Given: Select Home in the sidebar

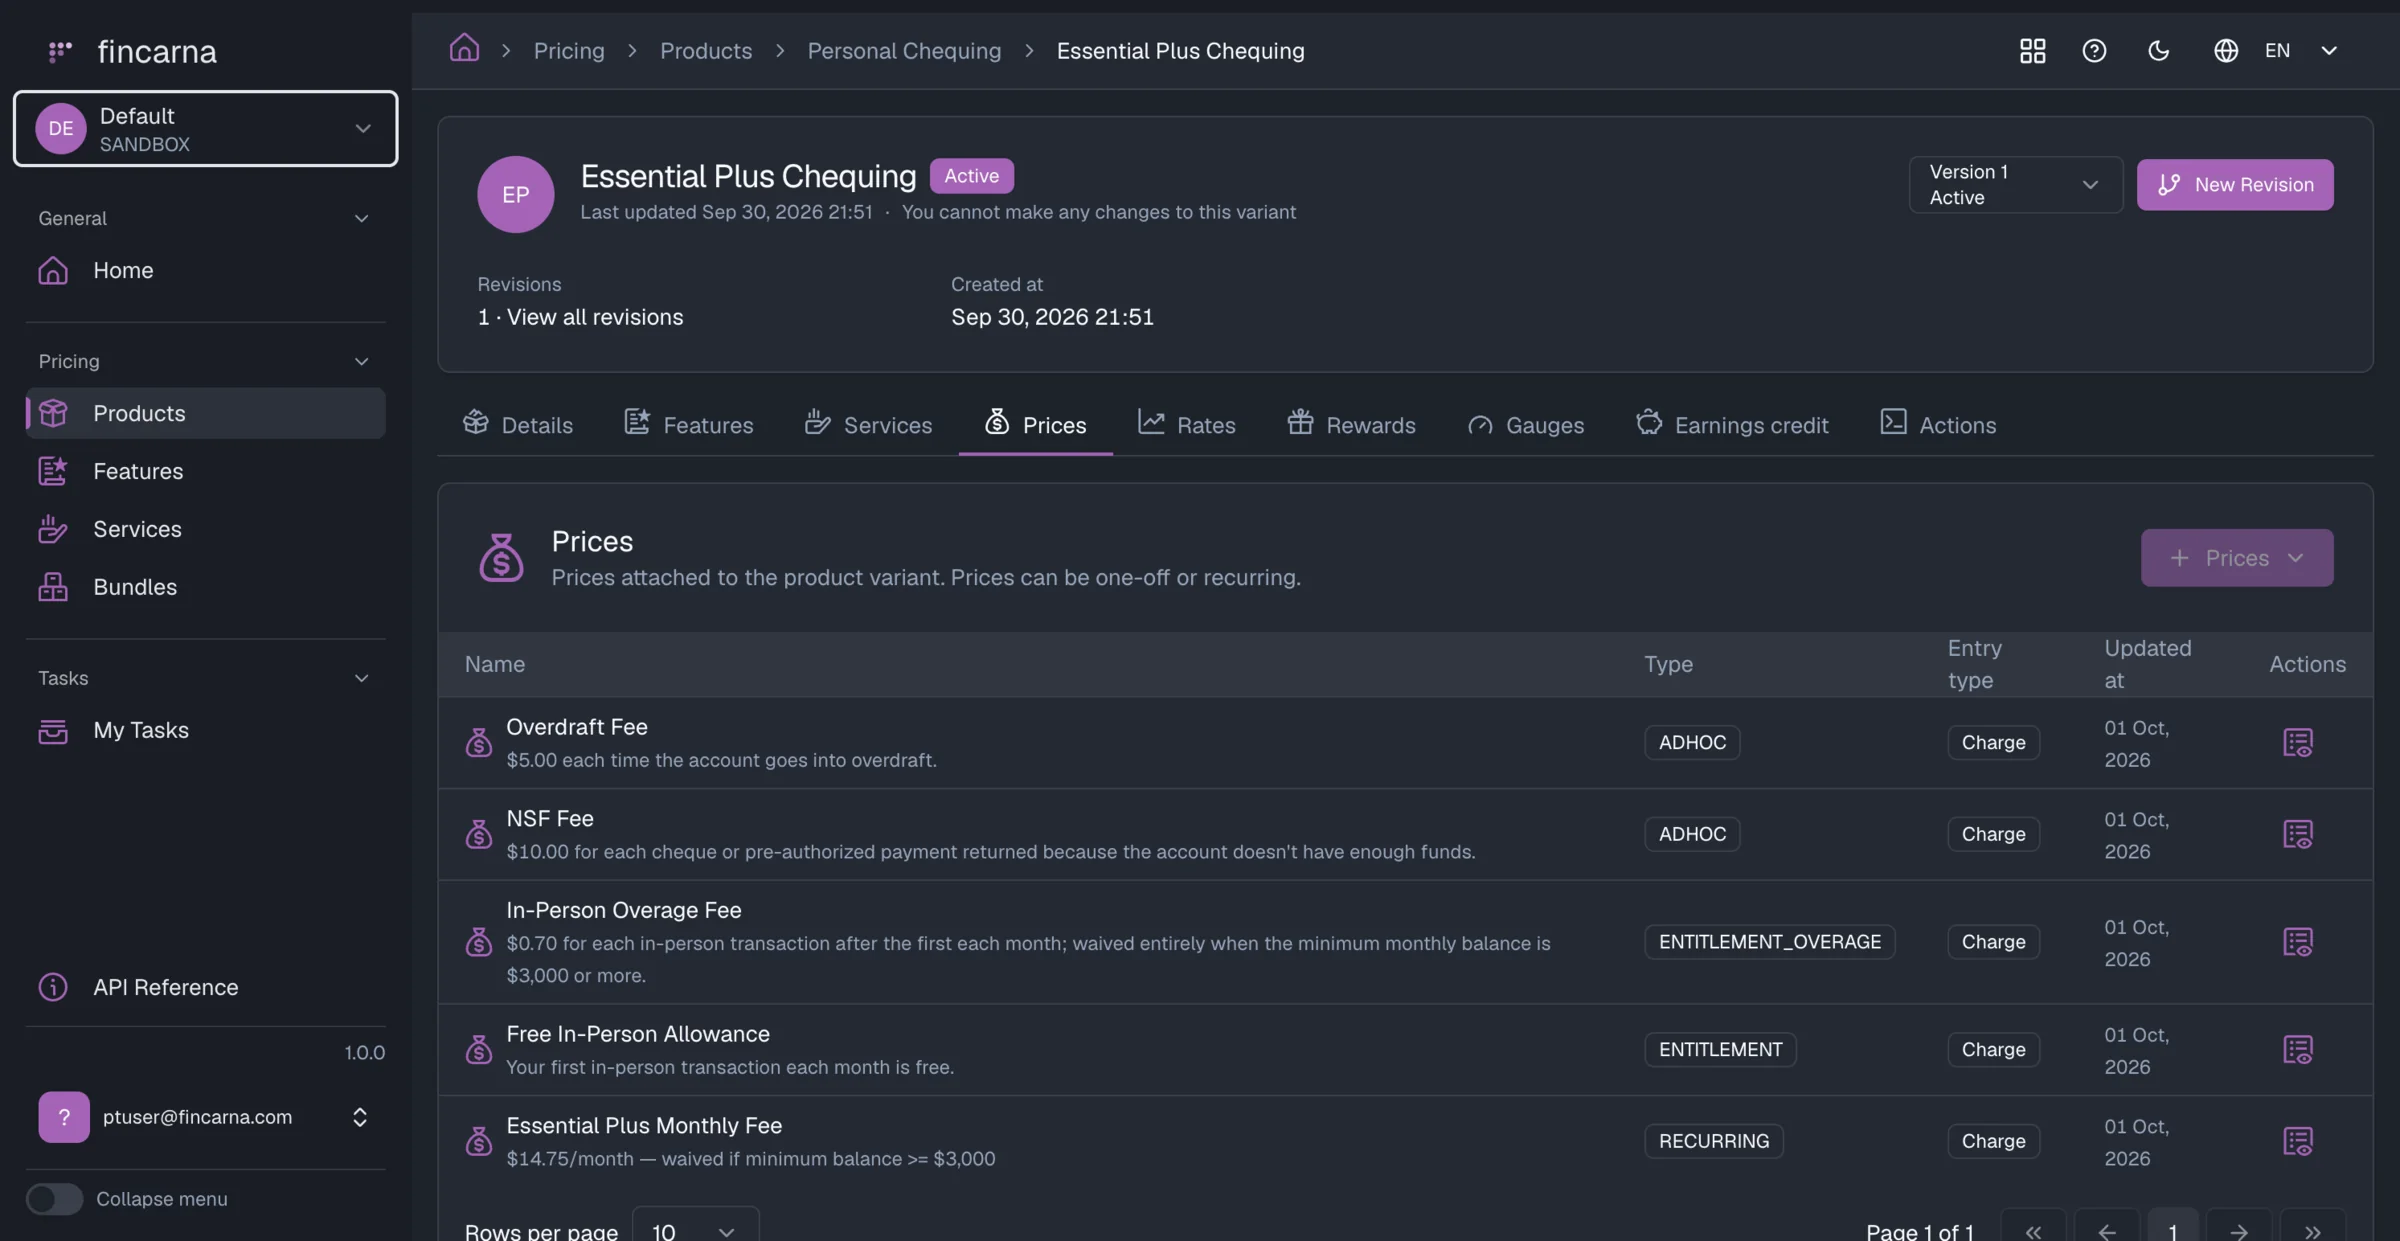Looking at the screenshot, I should [205, 271].
